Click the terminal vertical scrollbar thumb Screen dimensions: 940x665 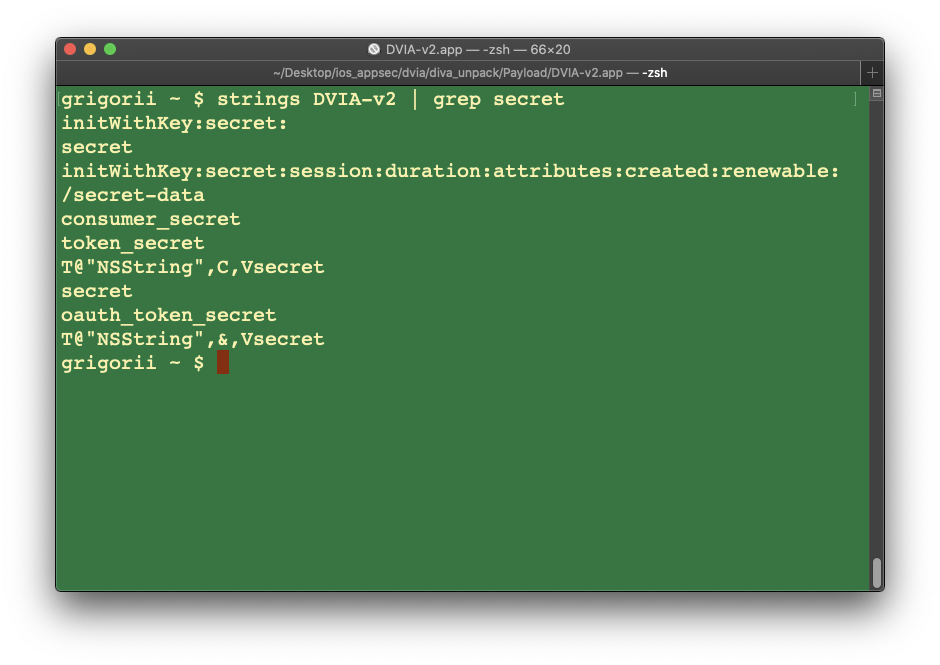876,573
